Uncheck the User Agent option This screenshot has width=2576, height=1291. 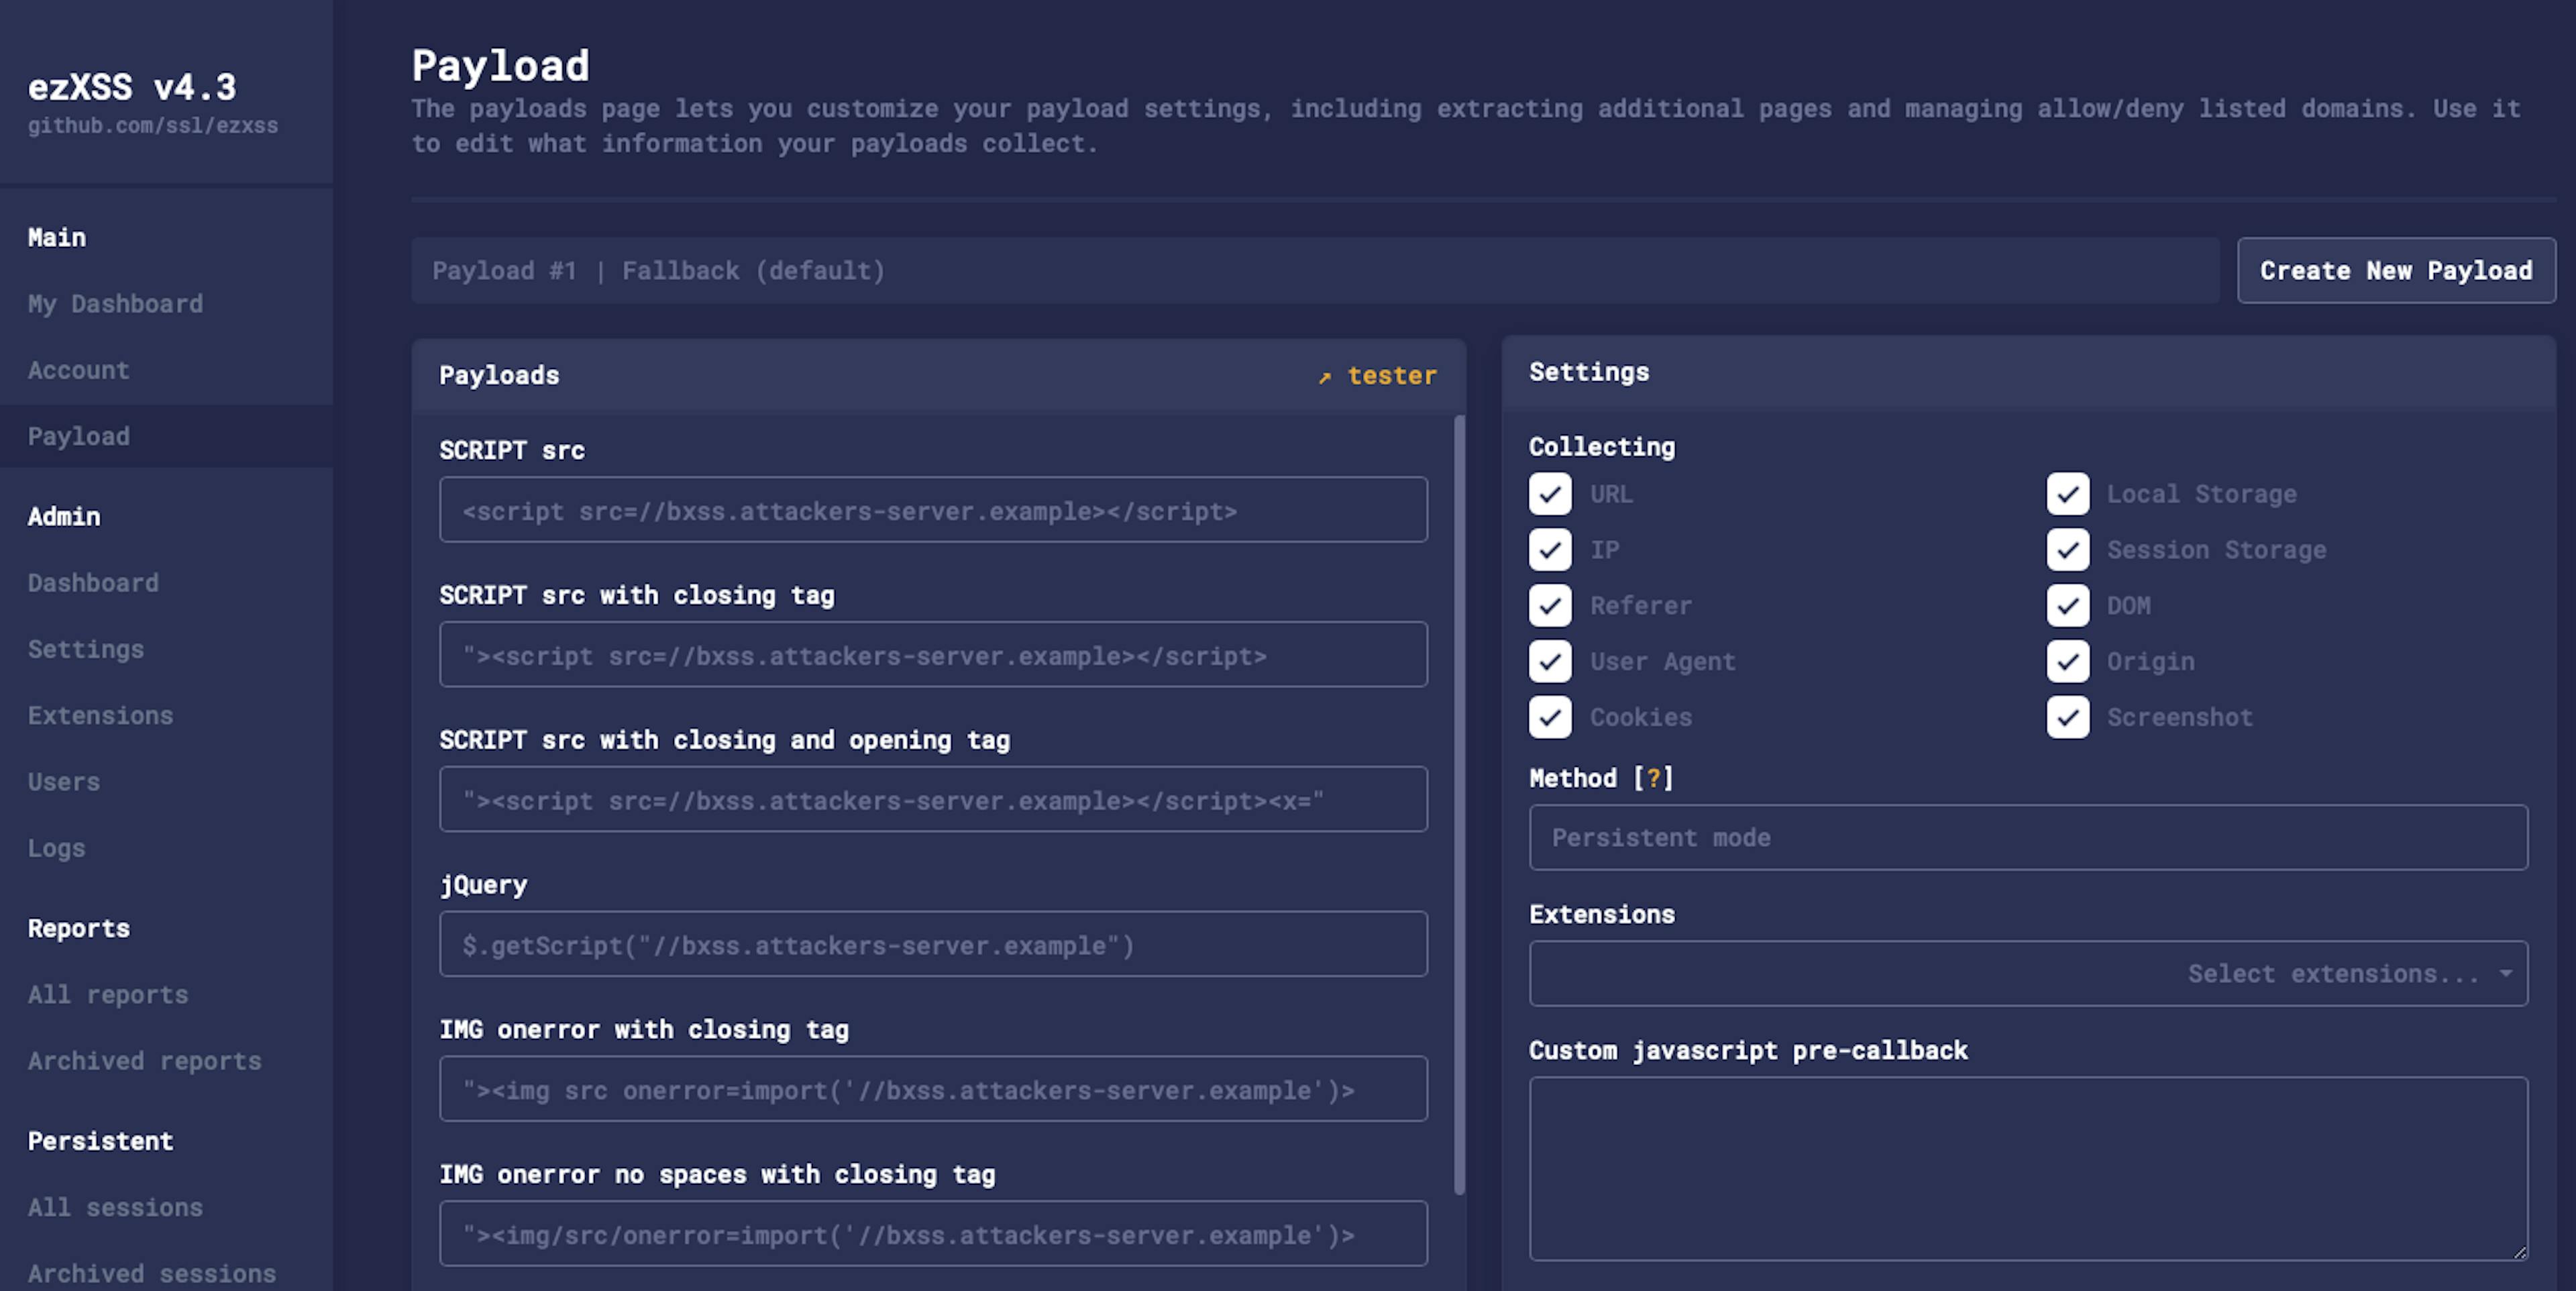(x=1550, y=661)
